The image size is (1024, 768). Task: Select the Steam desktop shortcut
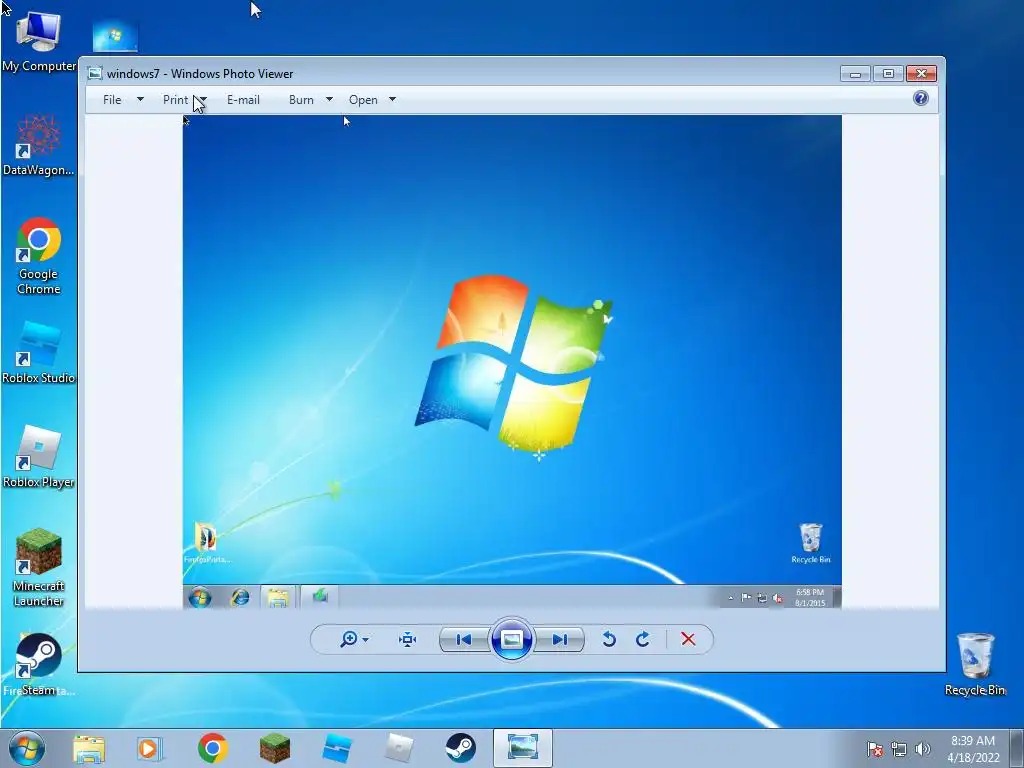39,665
